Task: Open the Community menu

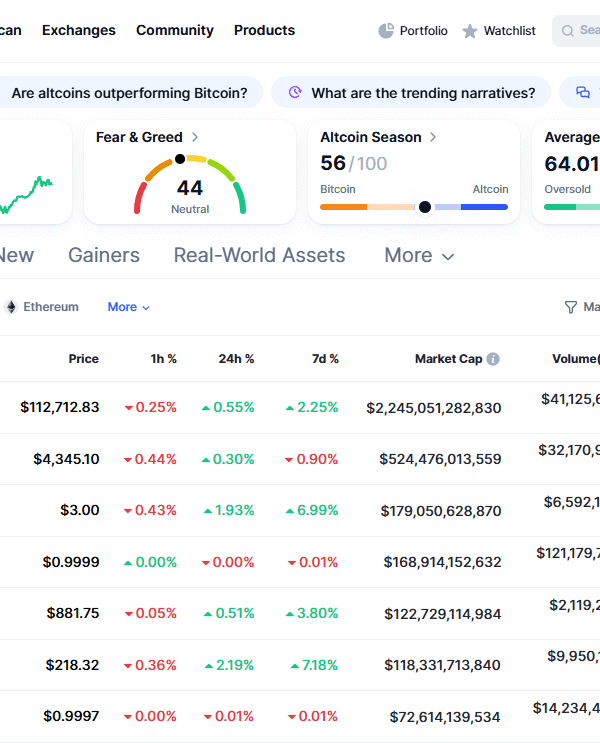Action: (x=175, y=30)
